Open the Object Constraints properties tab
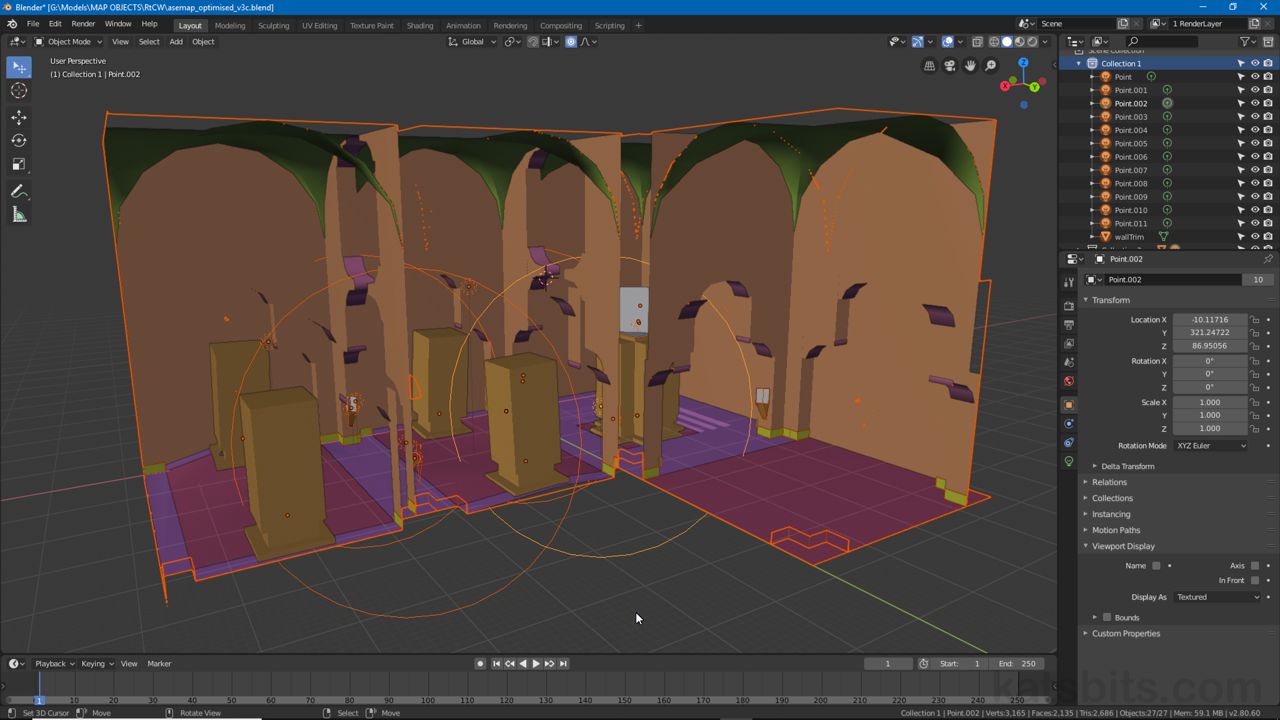Image resolution: width=1280 pixels, height=720 pixels. point(1069,443)
